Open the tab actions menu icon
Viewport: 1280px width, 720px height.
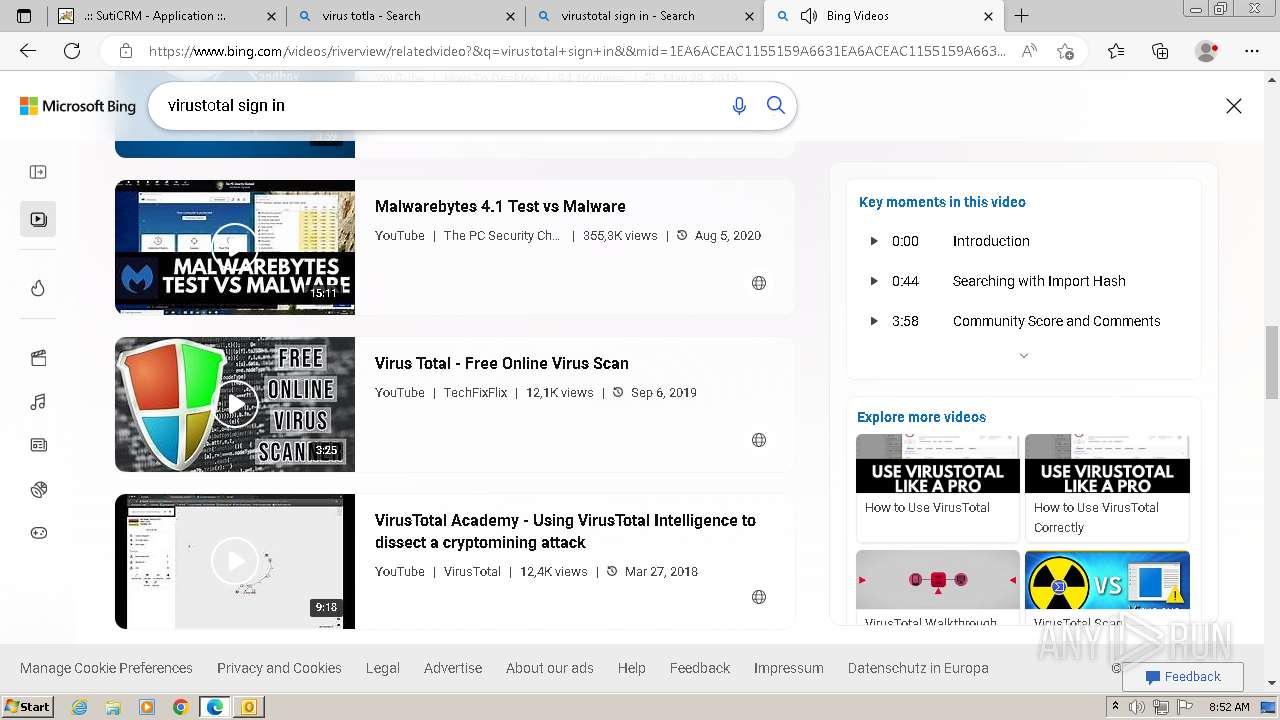(x=24, y=16)
